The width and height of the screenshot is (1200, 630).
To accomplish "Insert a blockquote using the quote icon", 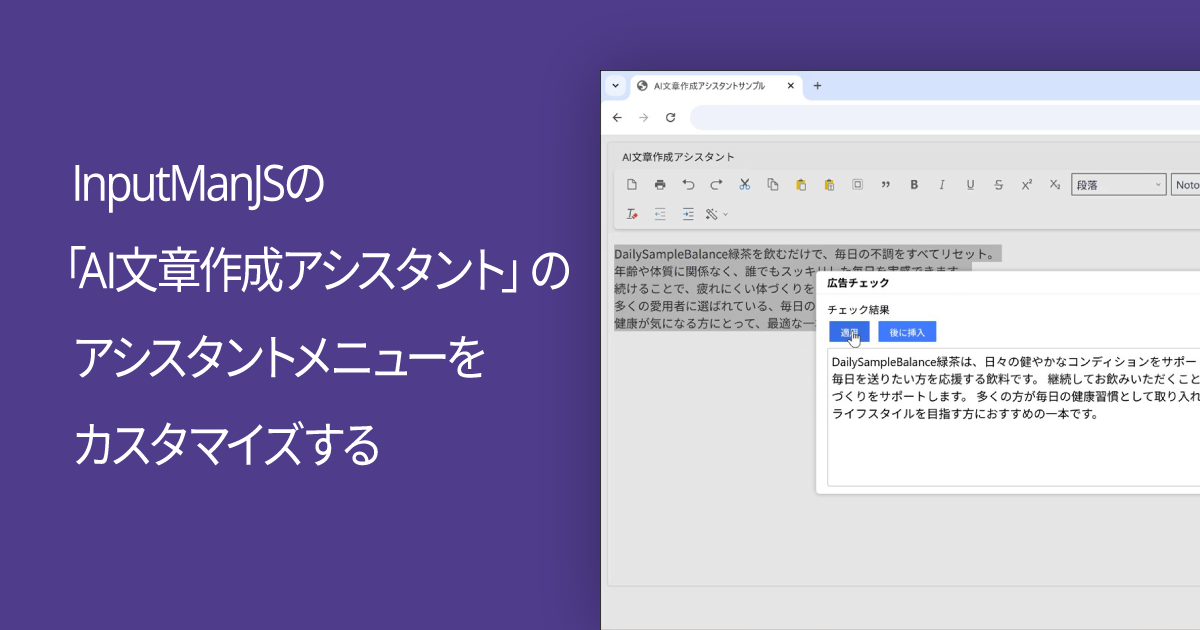I will tap(884, 185).
